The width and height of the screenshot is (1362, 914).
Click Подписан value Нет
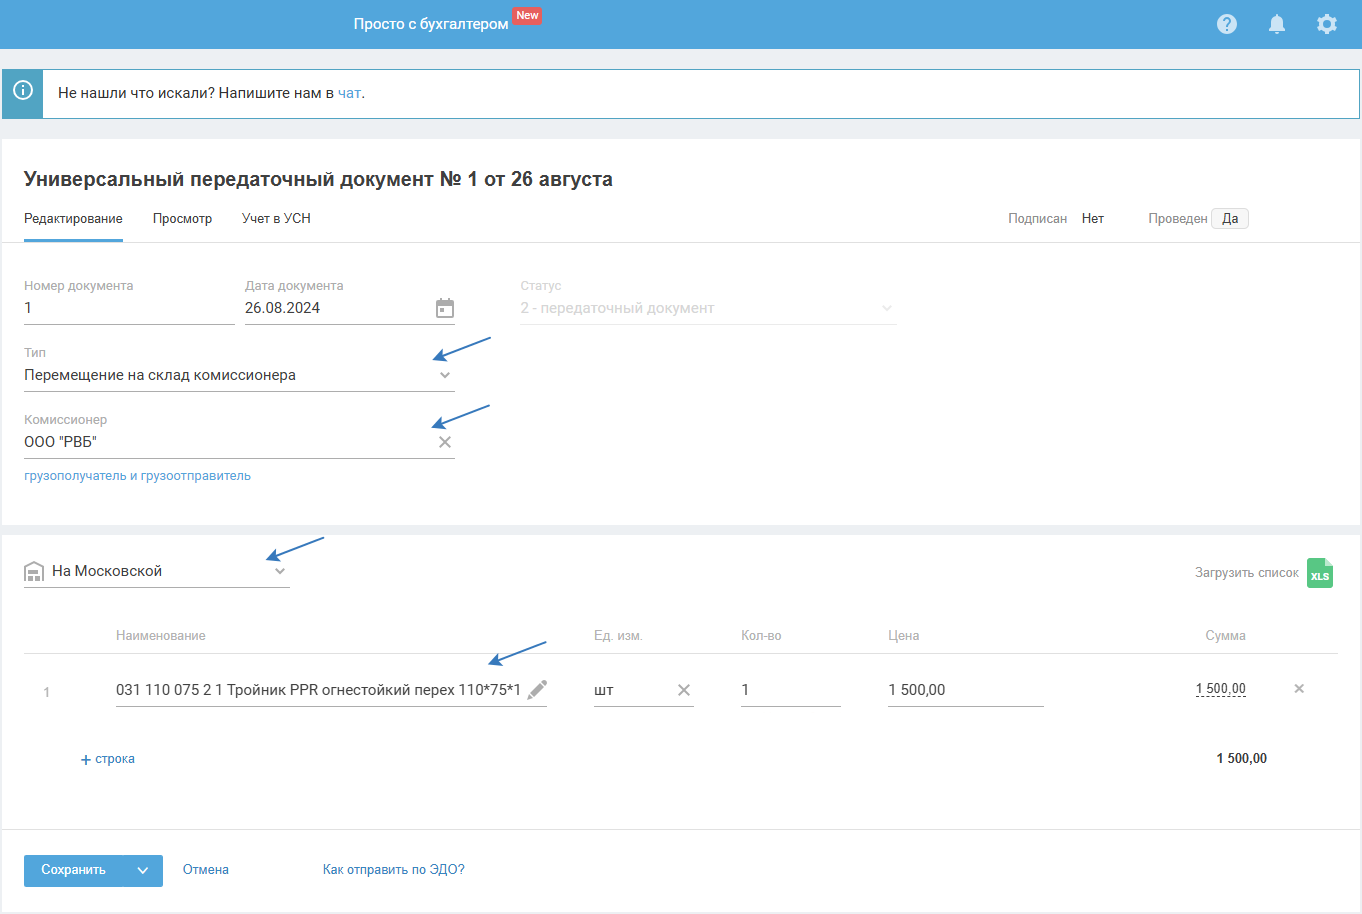(x=1092, y=219)
